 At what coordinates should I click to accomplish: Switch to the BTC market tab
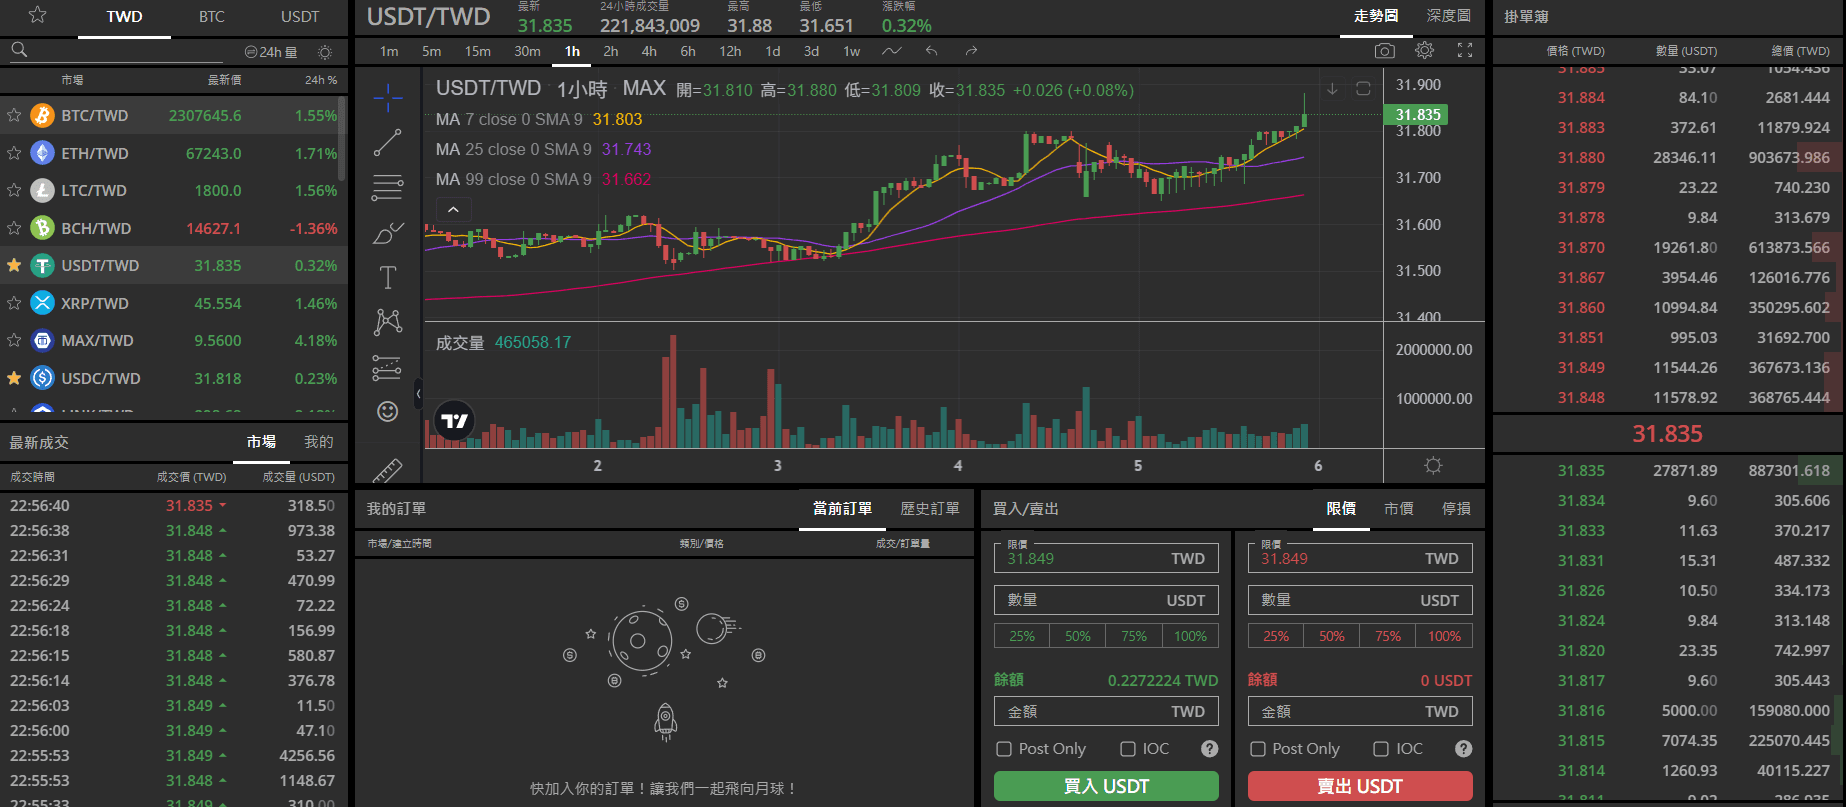pyautogui.click(x=212, y=17)
